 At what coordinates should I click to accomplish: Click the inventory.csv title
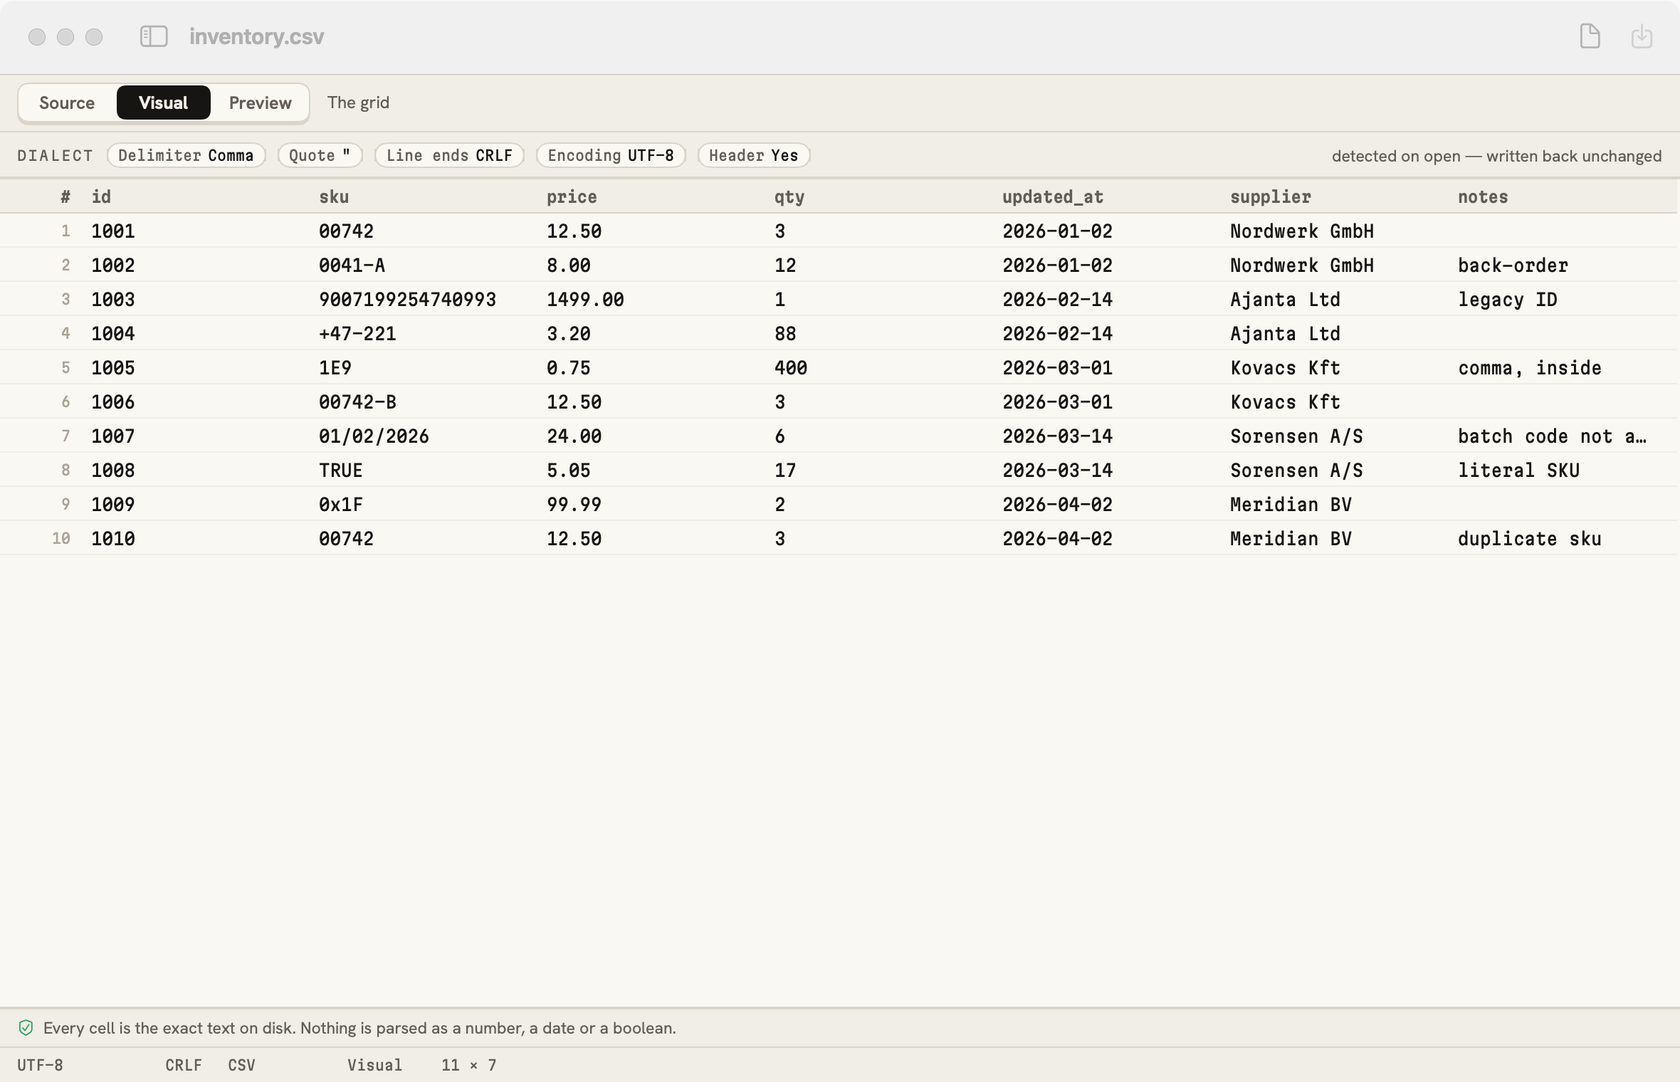click(257, 37)
